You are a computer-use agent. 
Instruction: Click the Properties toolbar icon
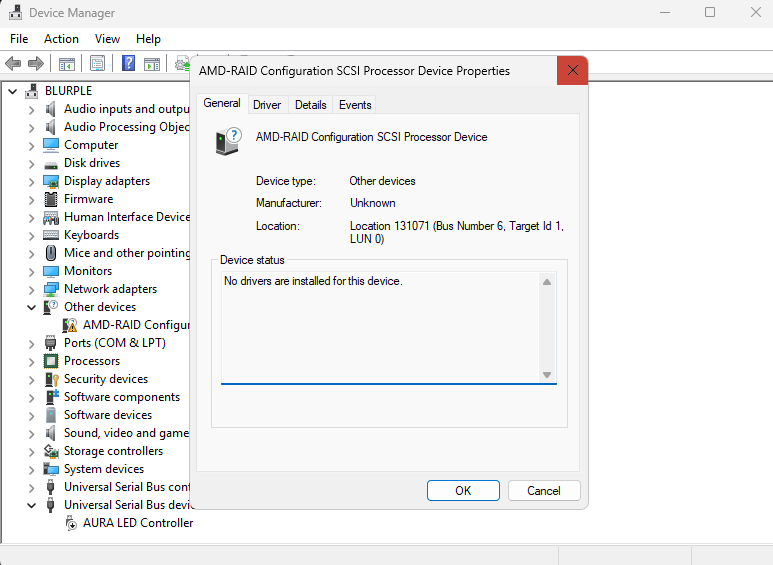click(x=98, y=63)
